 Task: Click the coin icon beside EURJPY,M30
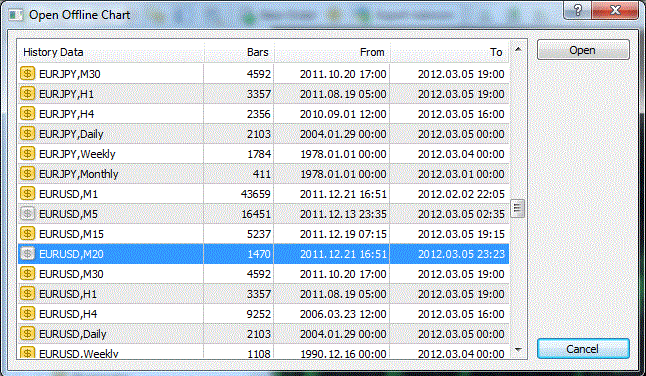pos(27,74)
